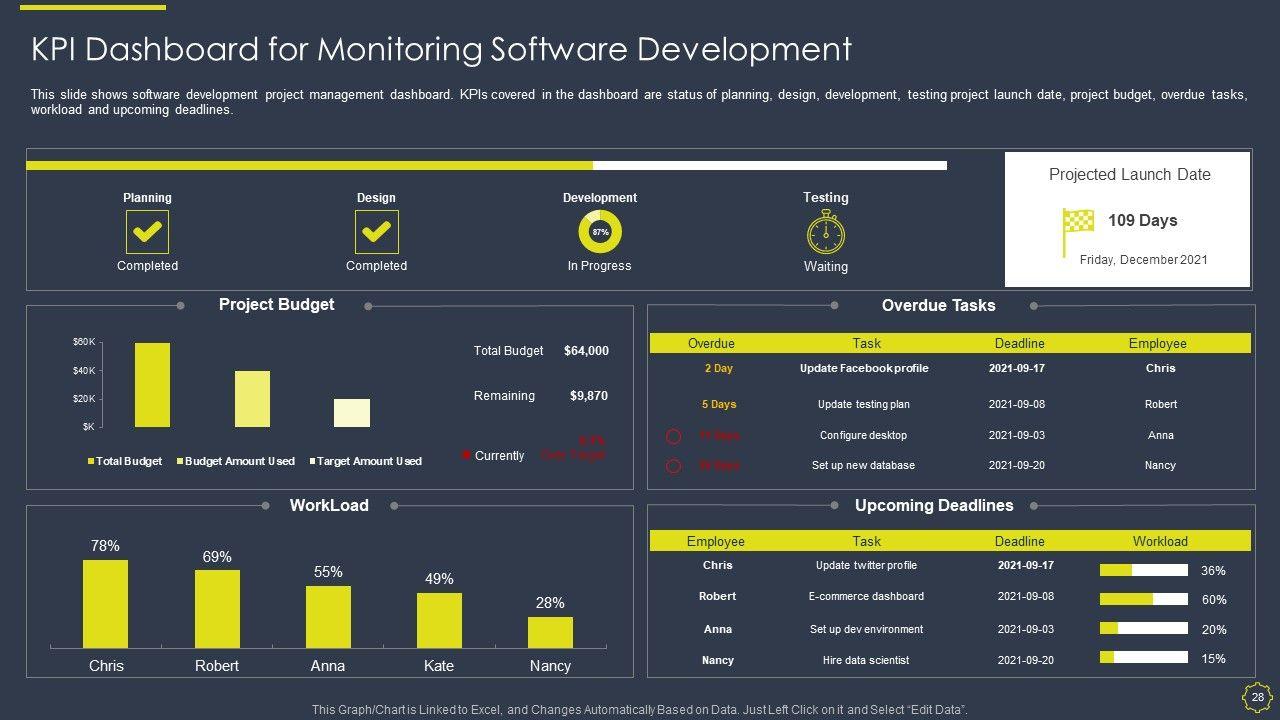Click the 2021-09-20 deadline for Hire data scientist
Image resolution: width=1280 pixels, height=720 pixels.
[1026, 661]
